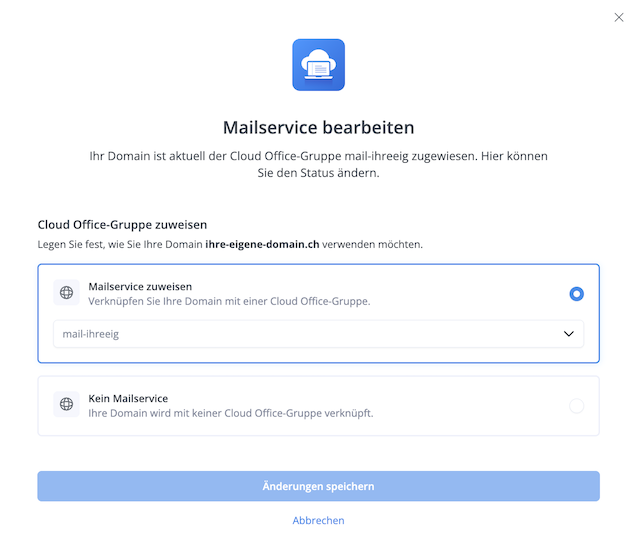Click 'Ihre Domain wird mit keiner' description
The height and width of the screenshot is (556, 640).
[x=231, y=413]
